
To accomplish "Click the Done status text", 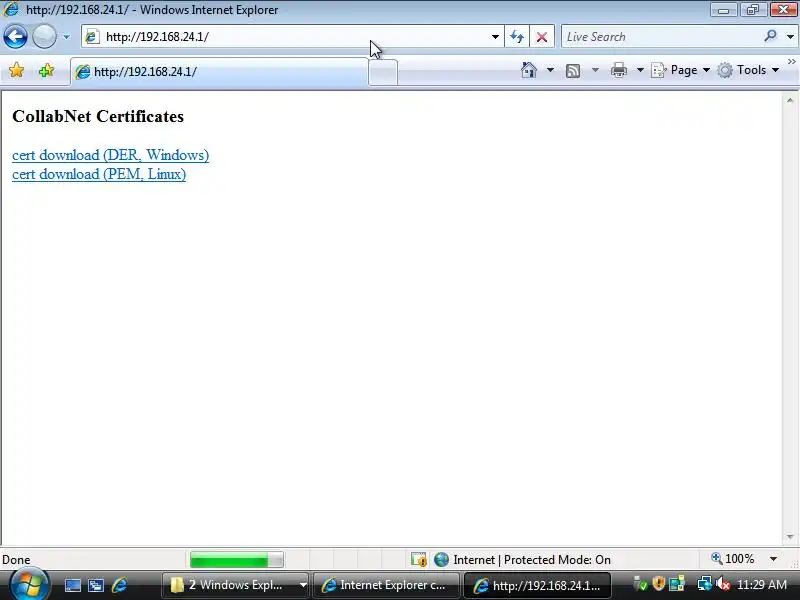I will tap(16, 560).
